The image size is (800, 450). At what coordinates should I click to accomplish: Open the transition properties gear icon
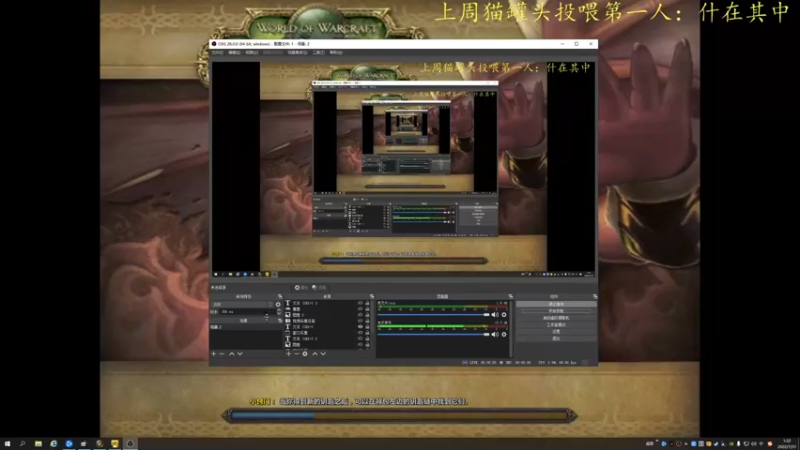[278, 304]
